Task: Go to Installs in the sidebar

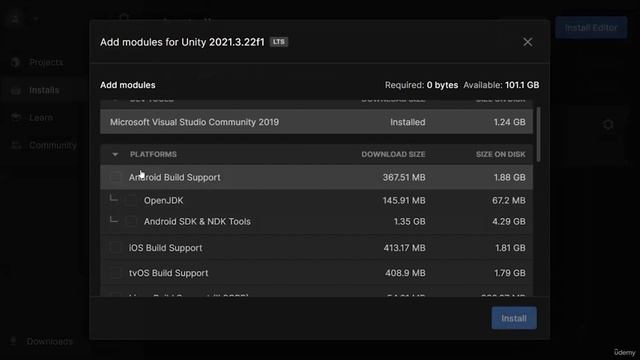Action: [x=44, y=90]
